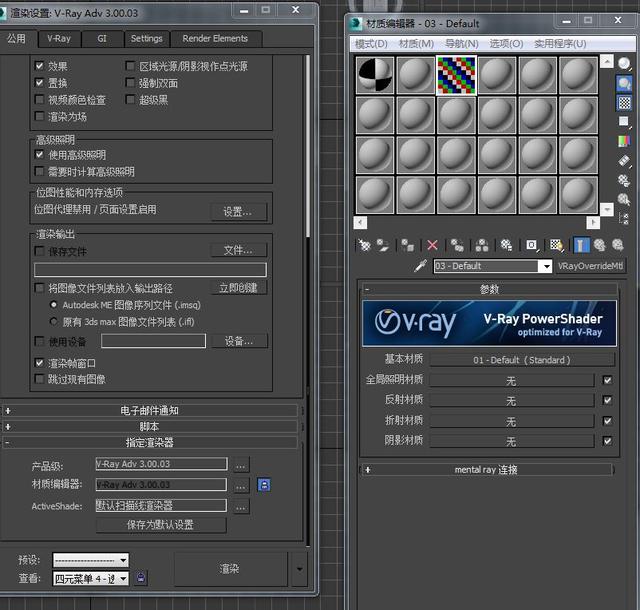Viewport: 640px width, 610px height.
Task: Click lock icon beside material editor renderer
Action: [264, 485]
